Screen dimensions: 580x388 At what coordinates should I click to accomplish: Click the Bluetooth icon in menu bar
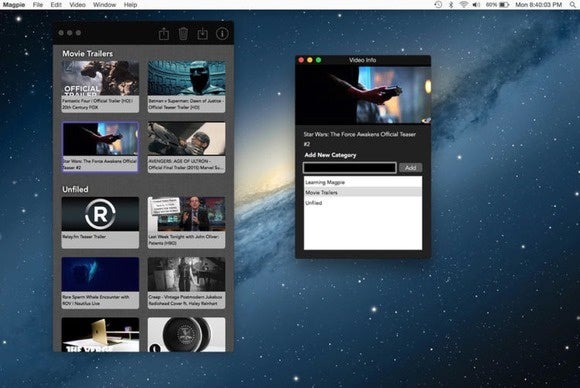[x=451, y=4]
